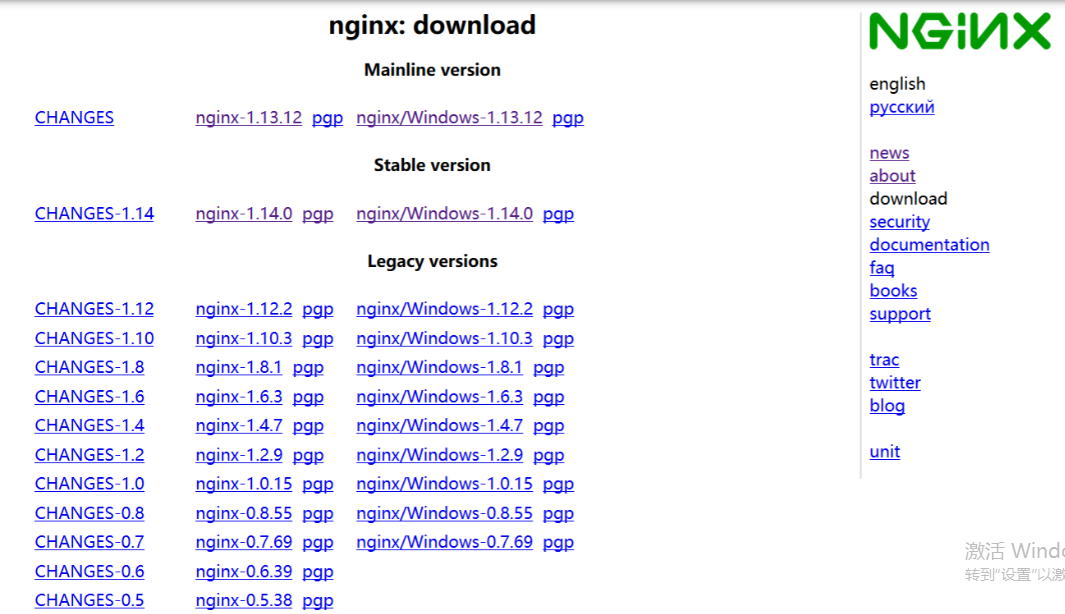Open CHANGES-0.7 link
Image resolution: width=1065 pixels, height=614 pixels.
coord(90,542)
